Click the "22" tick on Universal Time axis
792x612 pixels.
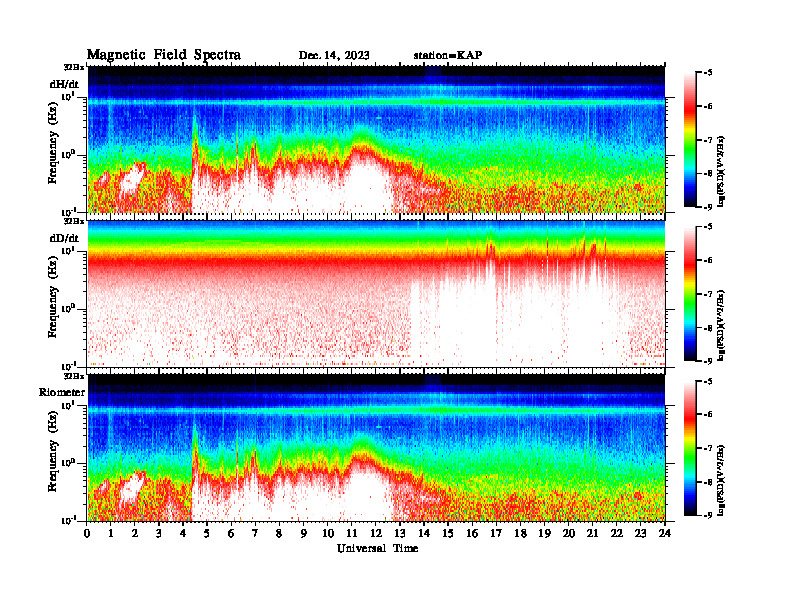[616, 534]
